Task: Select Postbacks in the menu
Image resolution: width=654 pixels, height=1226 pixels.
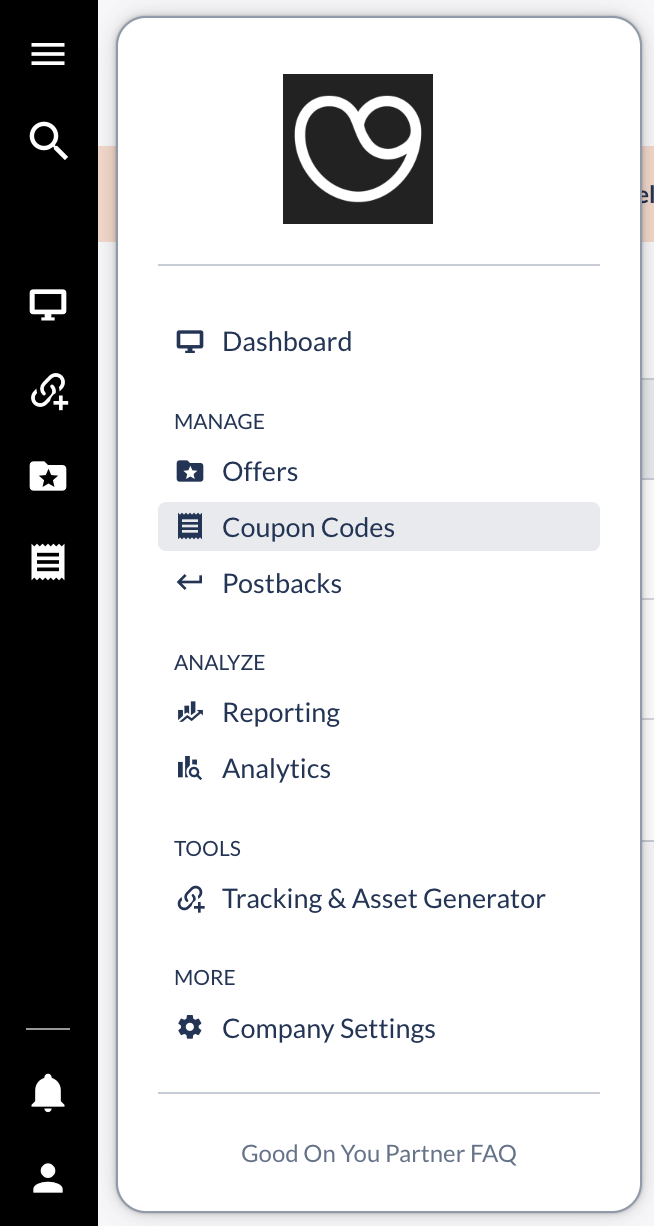Action: tap(282, 584)
